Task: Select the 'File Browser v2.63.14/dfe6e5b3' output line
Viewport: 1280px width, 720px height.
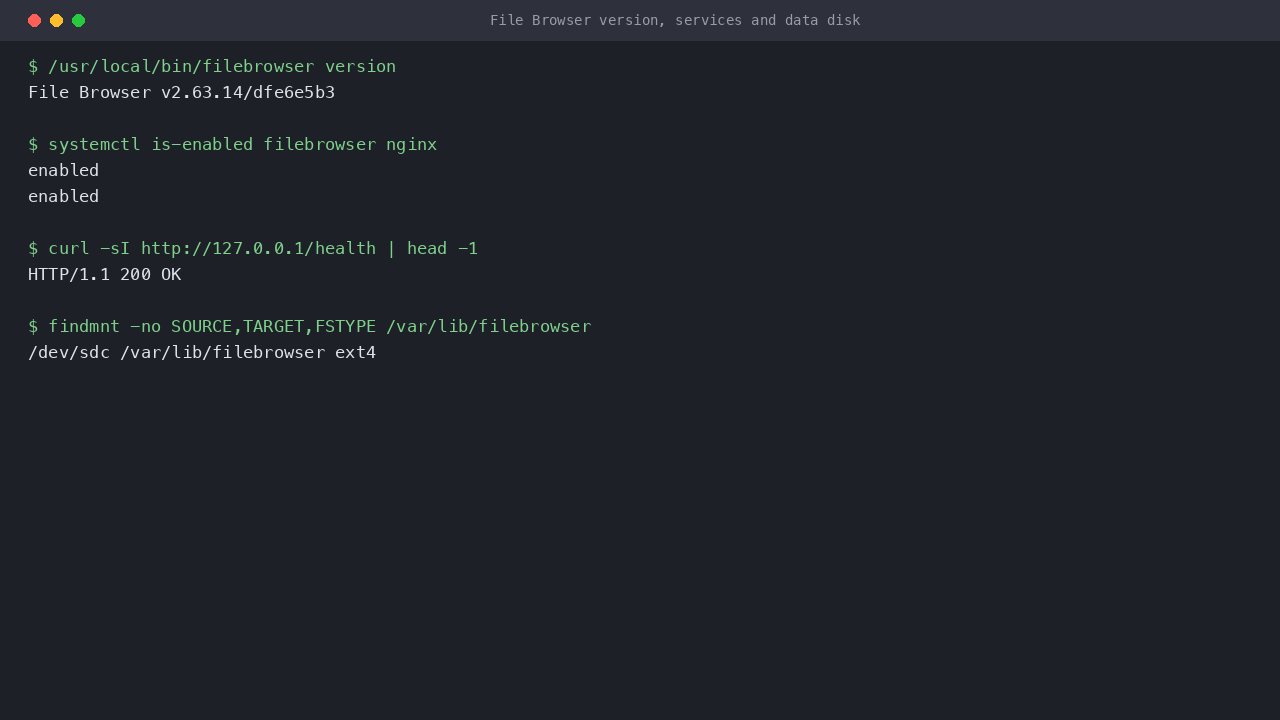Action: 182,92
